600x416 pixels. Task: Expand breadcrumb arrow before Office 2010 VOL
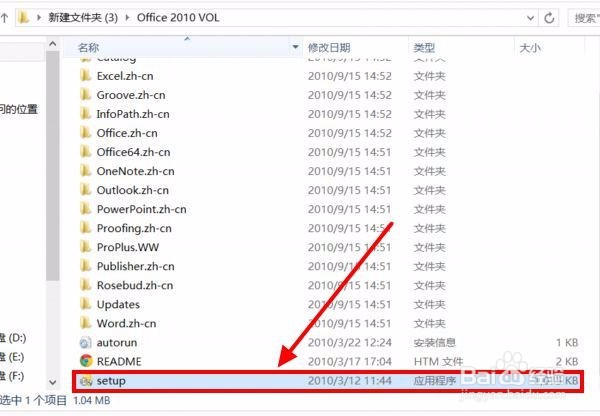coord(127,18)
